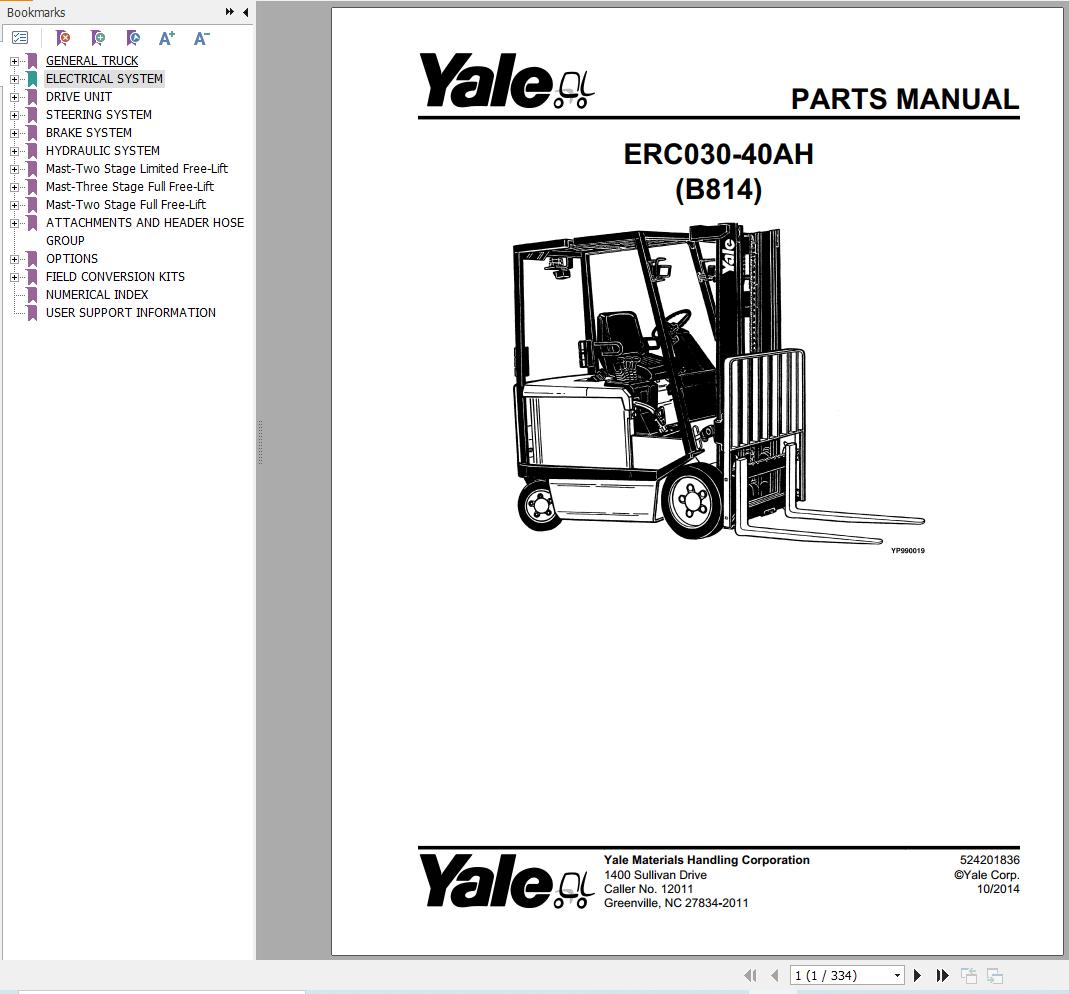Expand the HYDRAULIC SYSTEM bookmark

coord(12,150)
